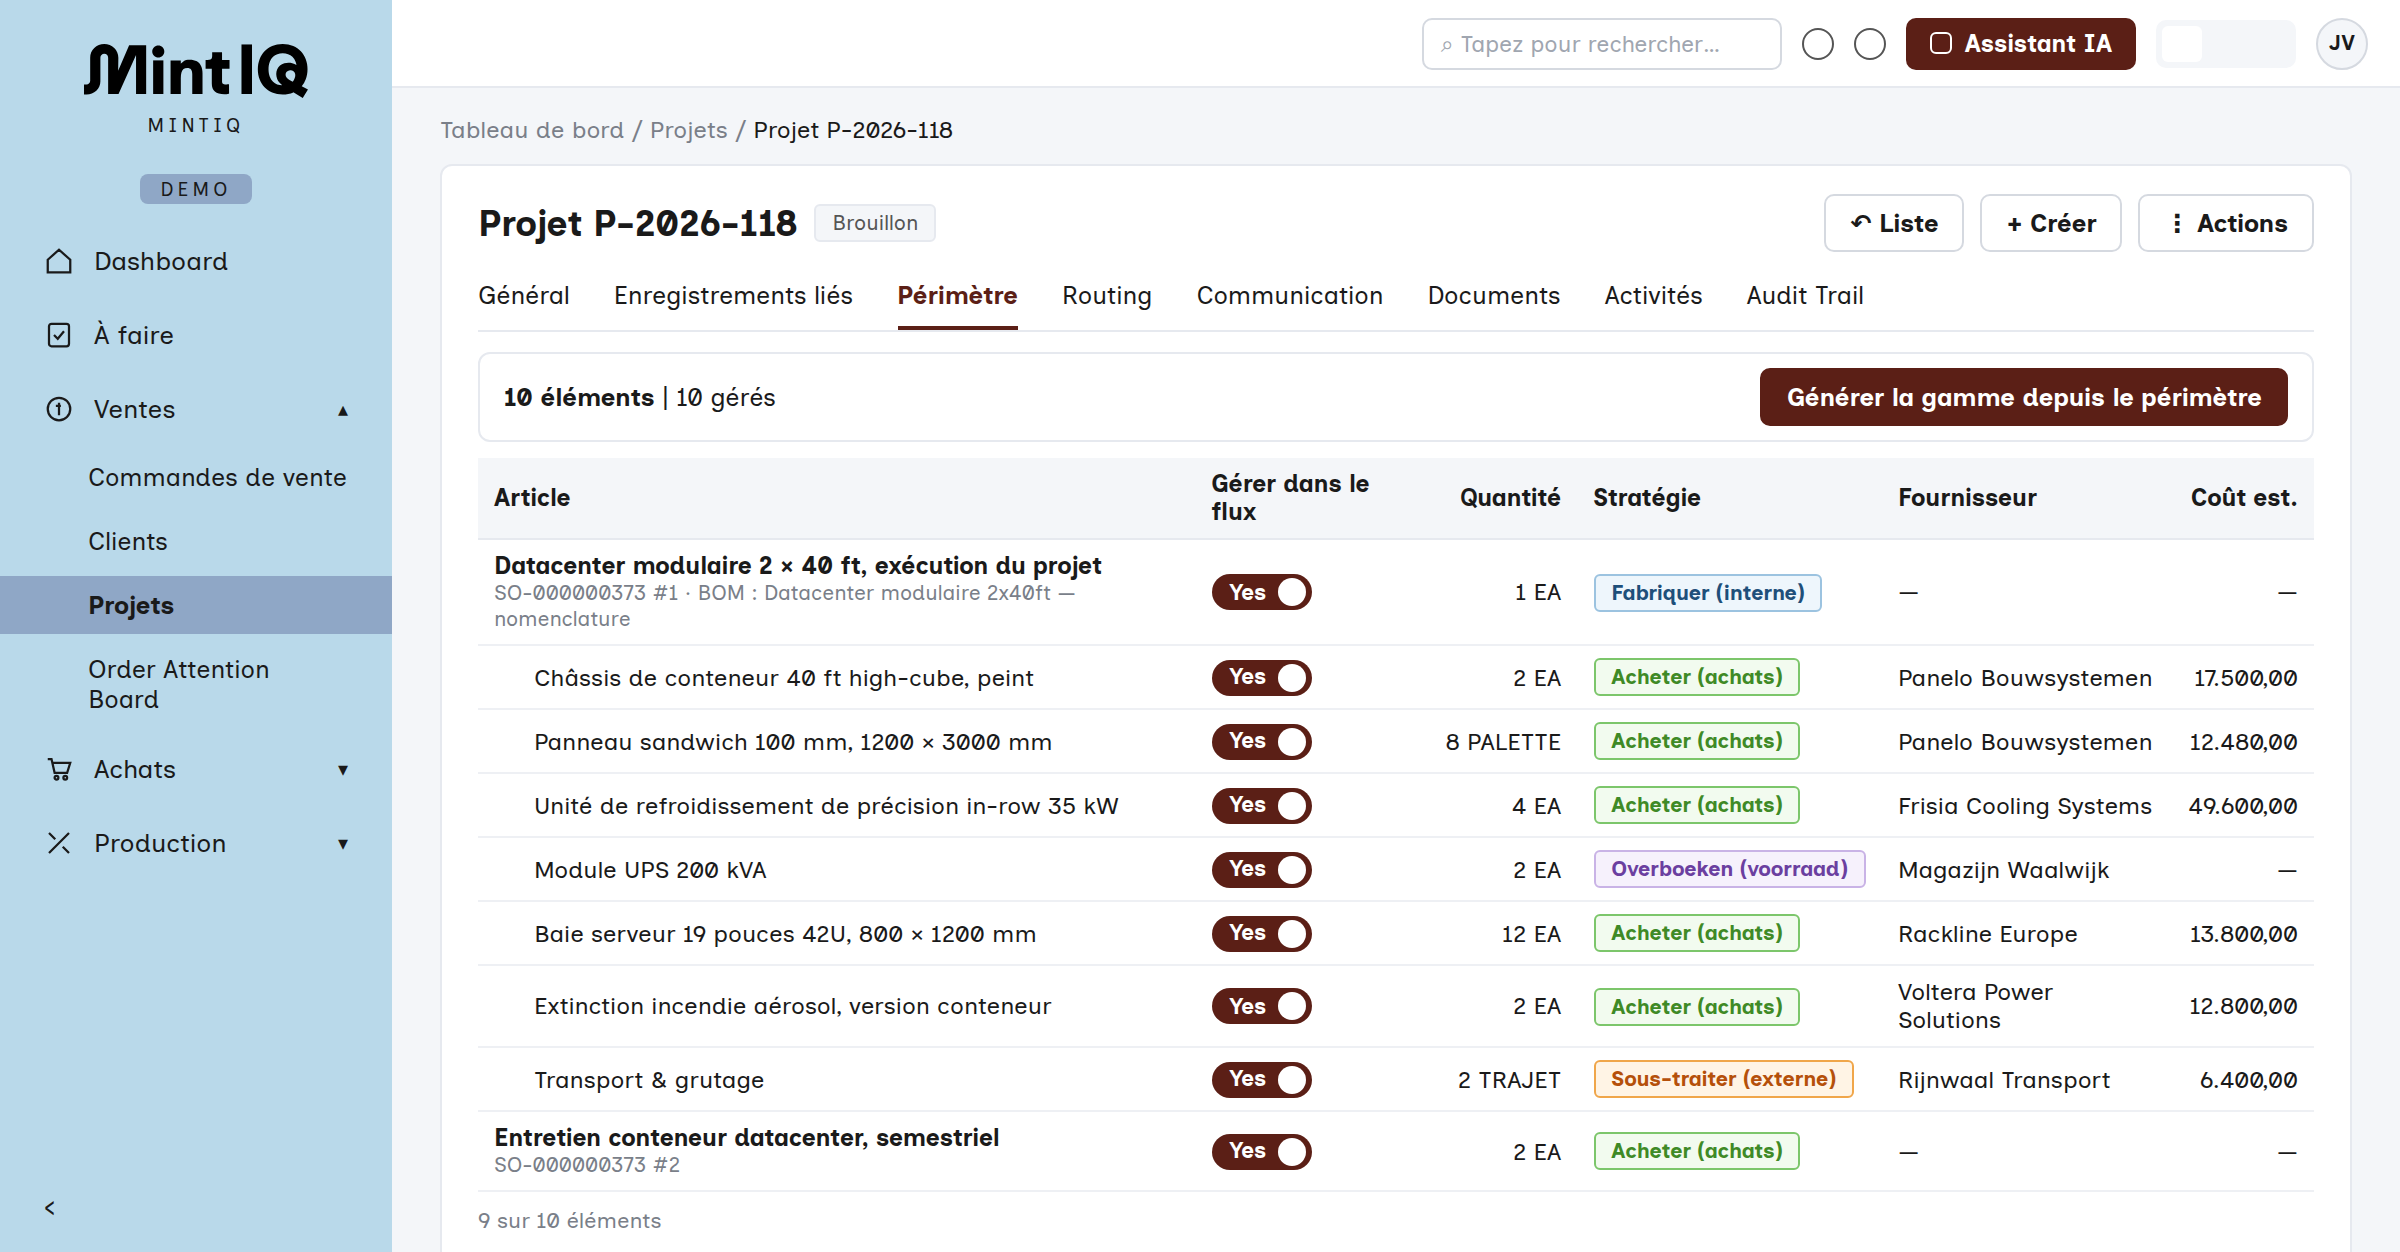Expand the Achats menu section
2400x1252 pixels.
(343, 770)
